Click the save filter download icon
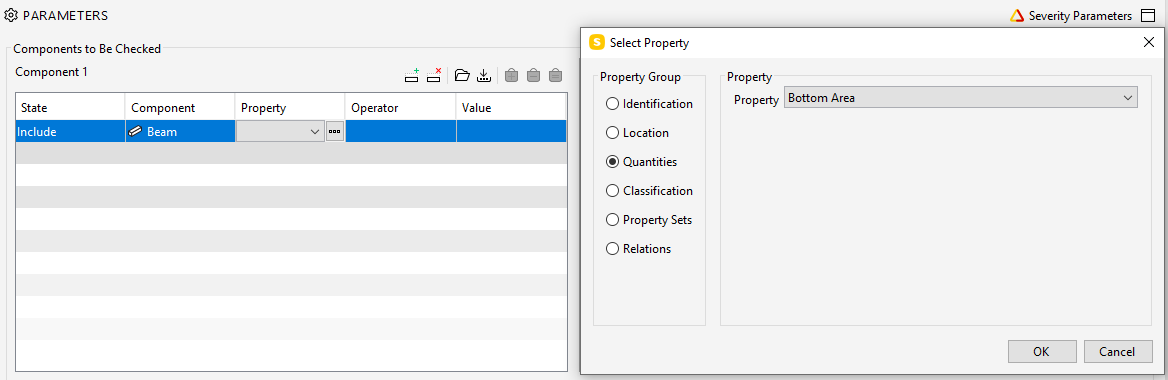The height and width of the screenshot is (380, 1168). [484, 75]
